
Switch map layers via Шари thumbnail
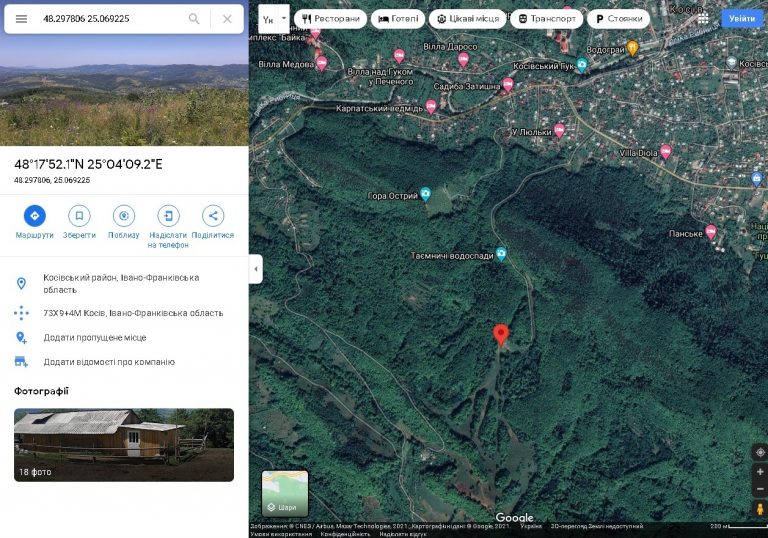pyautogui.click(x=285, y=494)
